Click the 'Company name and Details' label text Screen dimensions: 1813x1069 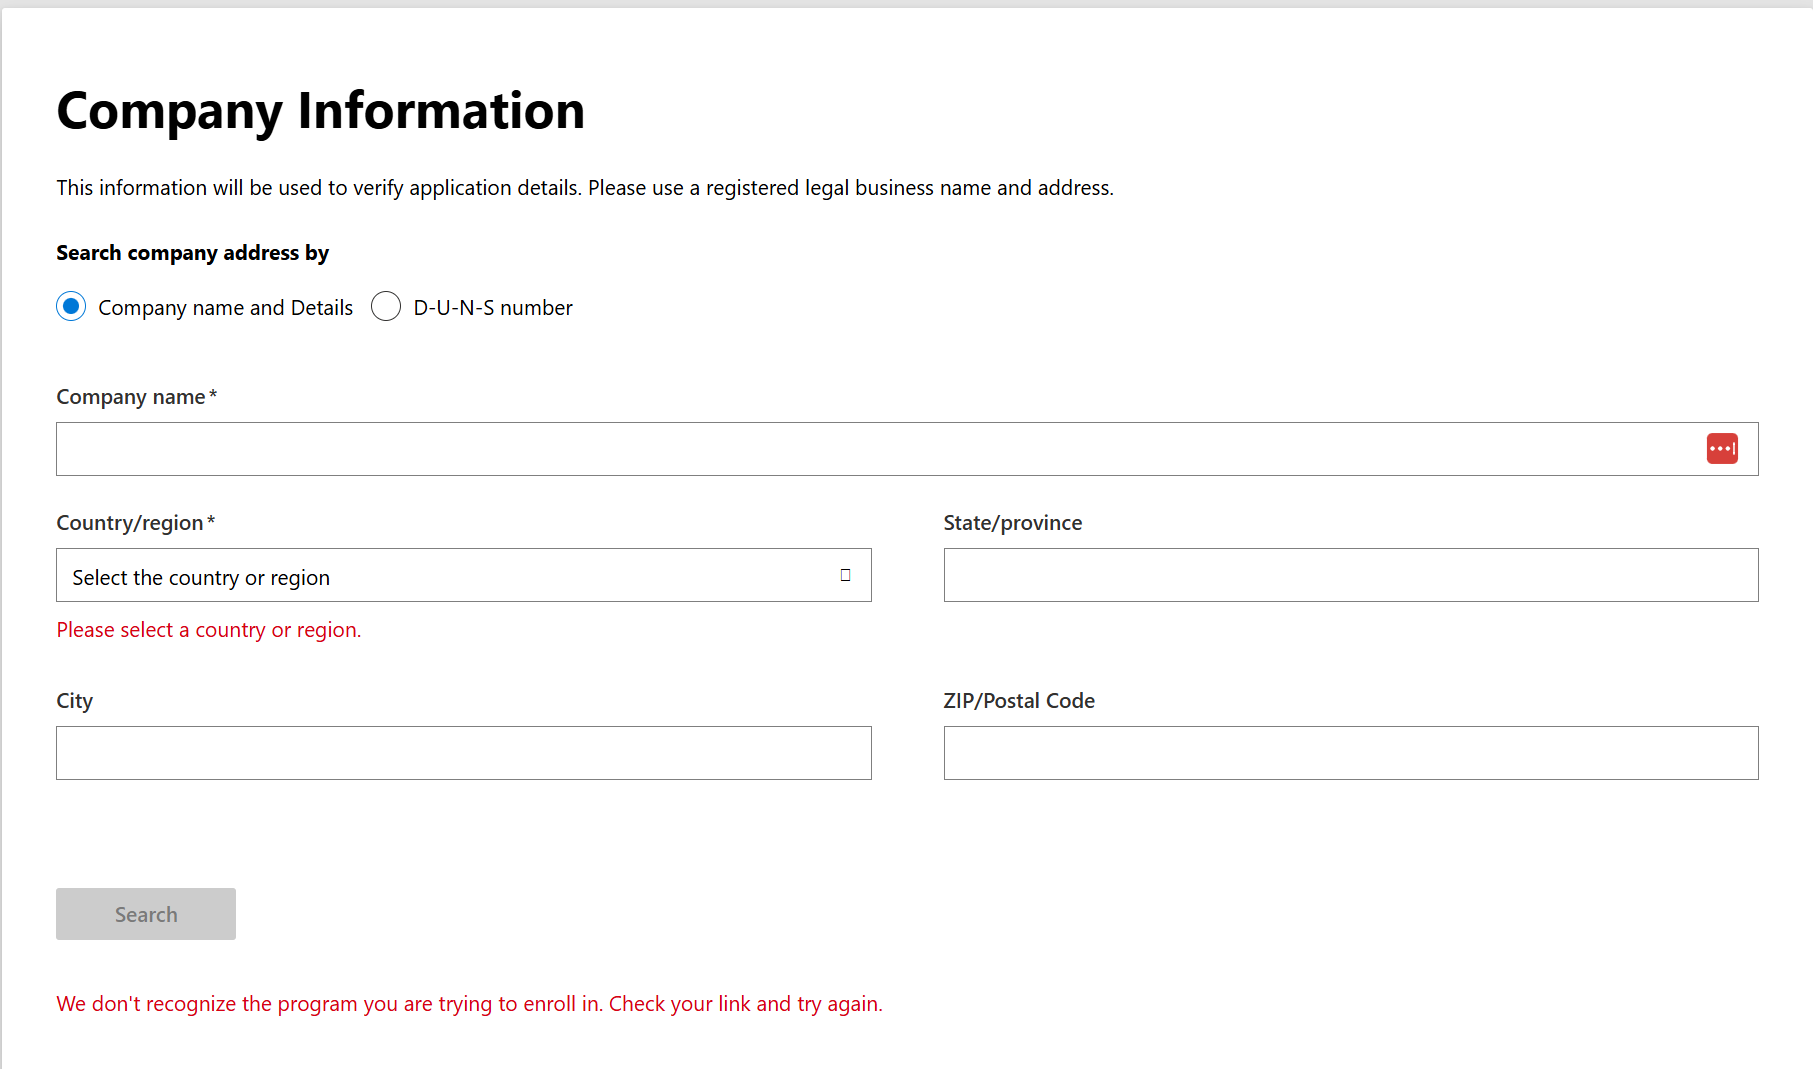pos(225,308)
